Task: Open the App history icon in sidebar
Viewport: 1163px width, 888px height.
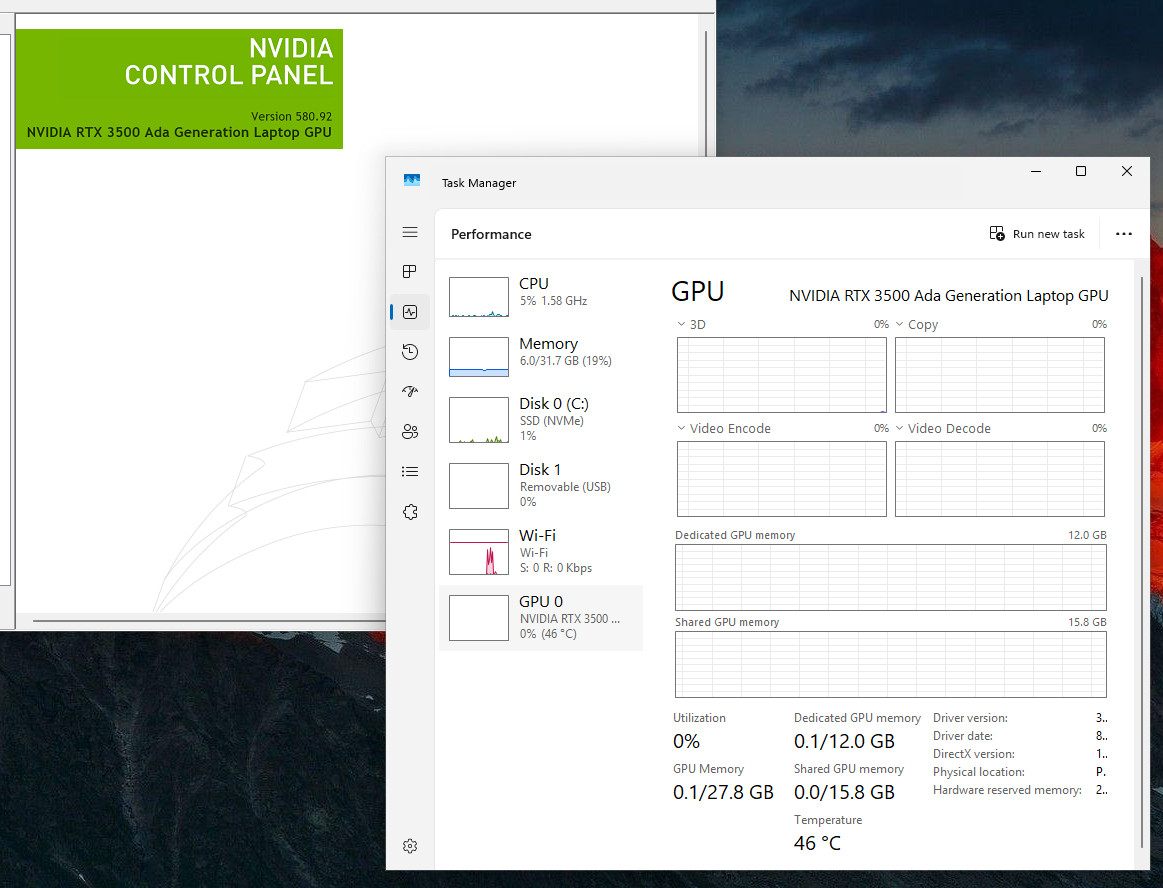Action: pyautogui.click(x=409, y=352)
